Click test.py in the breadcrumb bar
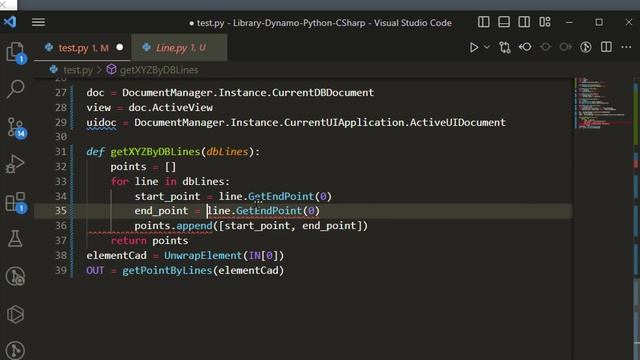This screenshot has height=360, width=640. point(78,70)
